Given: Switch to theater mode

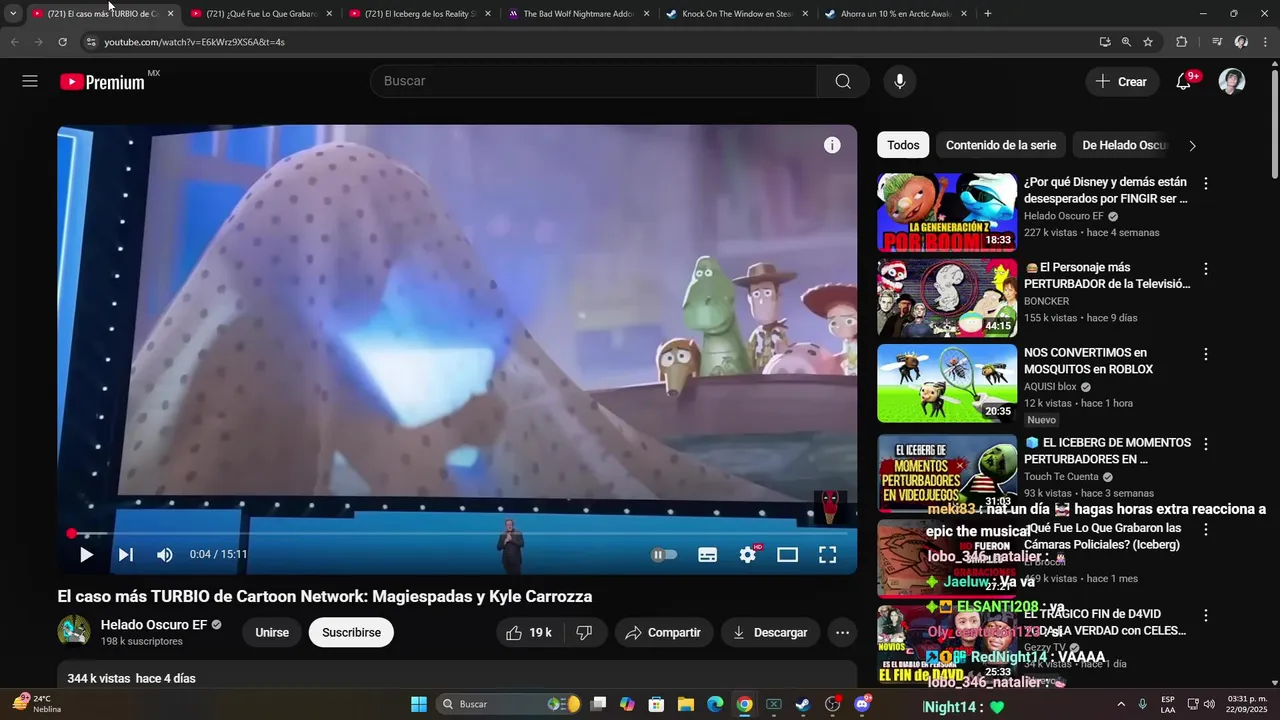Looking at the screenshot, I should coord(788,554).
